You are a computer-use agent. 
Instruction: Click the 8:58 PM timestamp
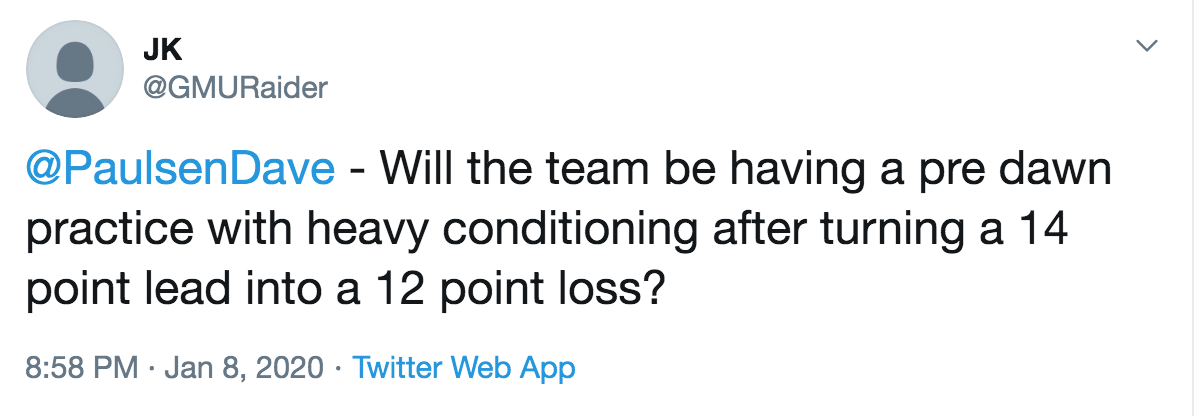coord(82,368)
